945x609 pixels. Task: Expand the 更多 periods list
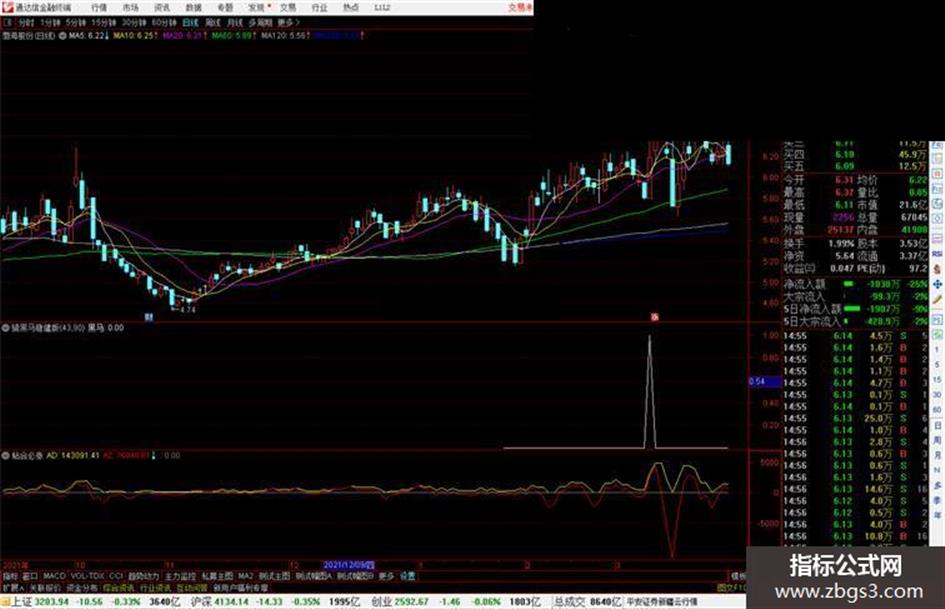[x=288, y=22]
